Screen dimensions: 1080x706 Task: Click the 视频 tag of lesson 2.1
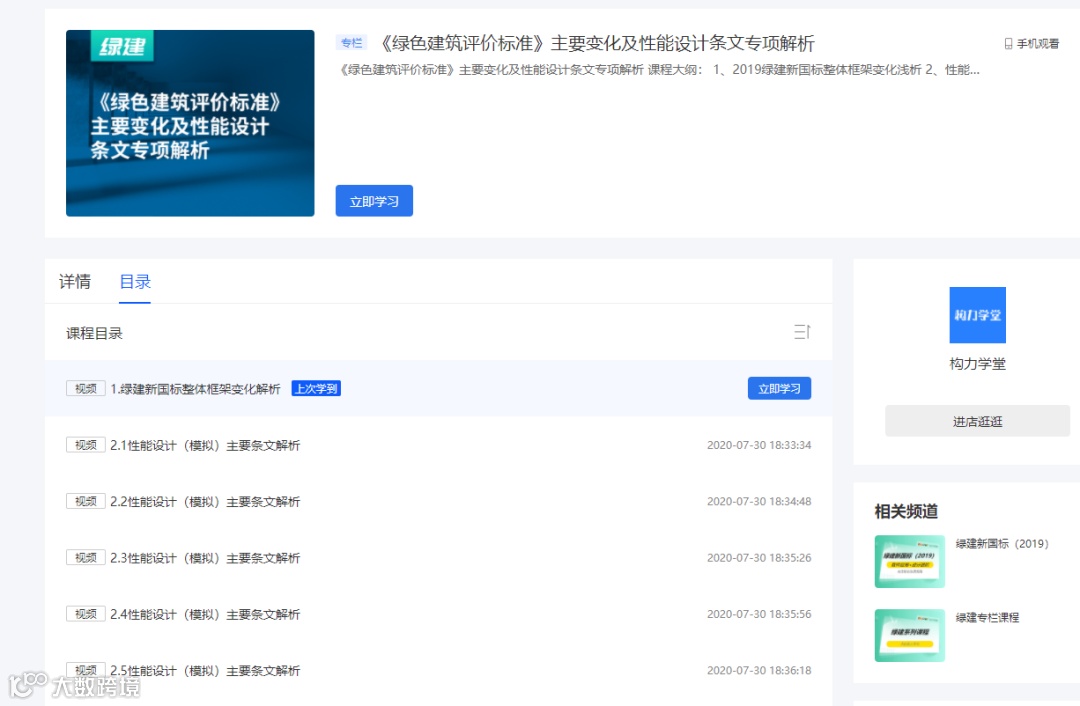[85, 445]
